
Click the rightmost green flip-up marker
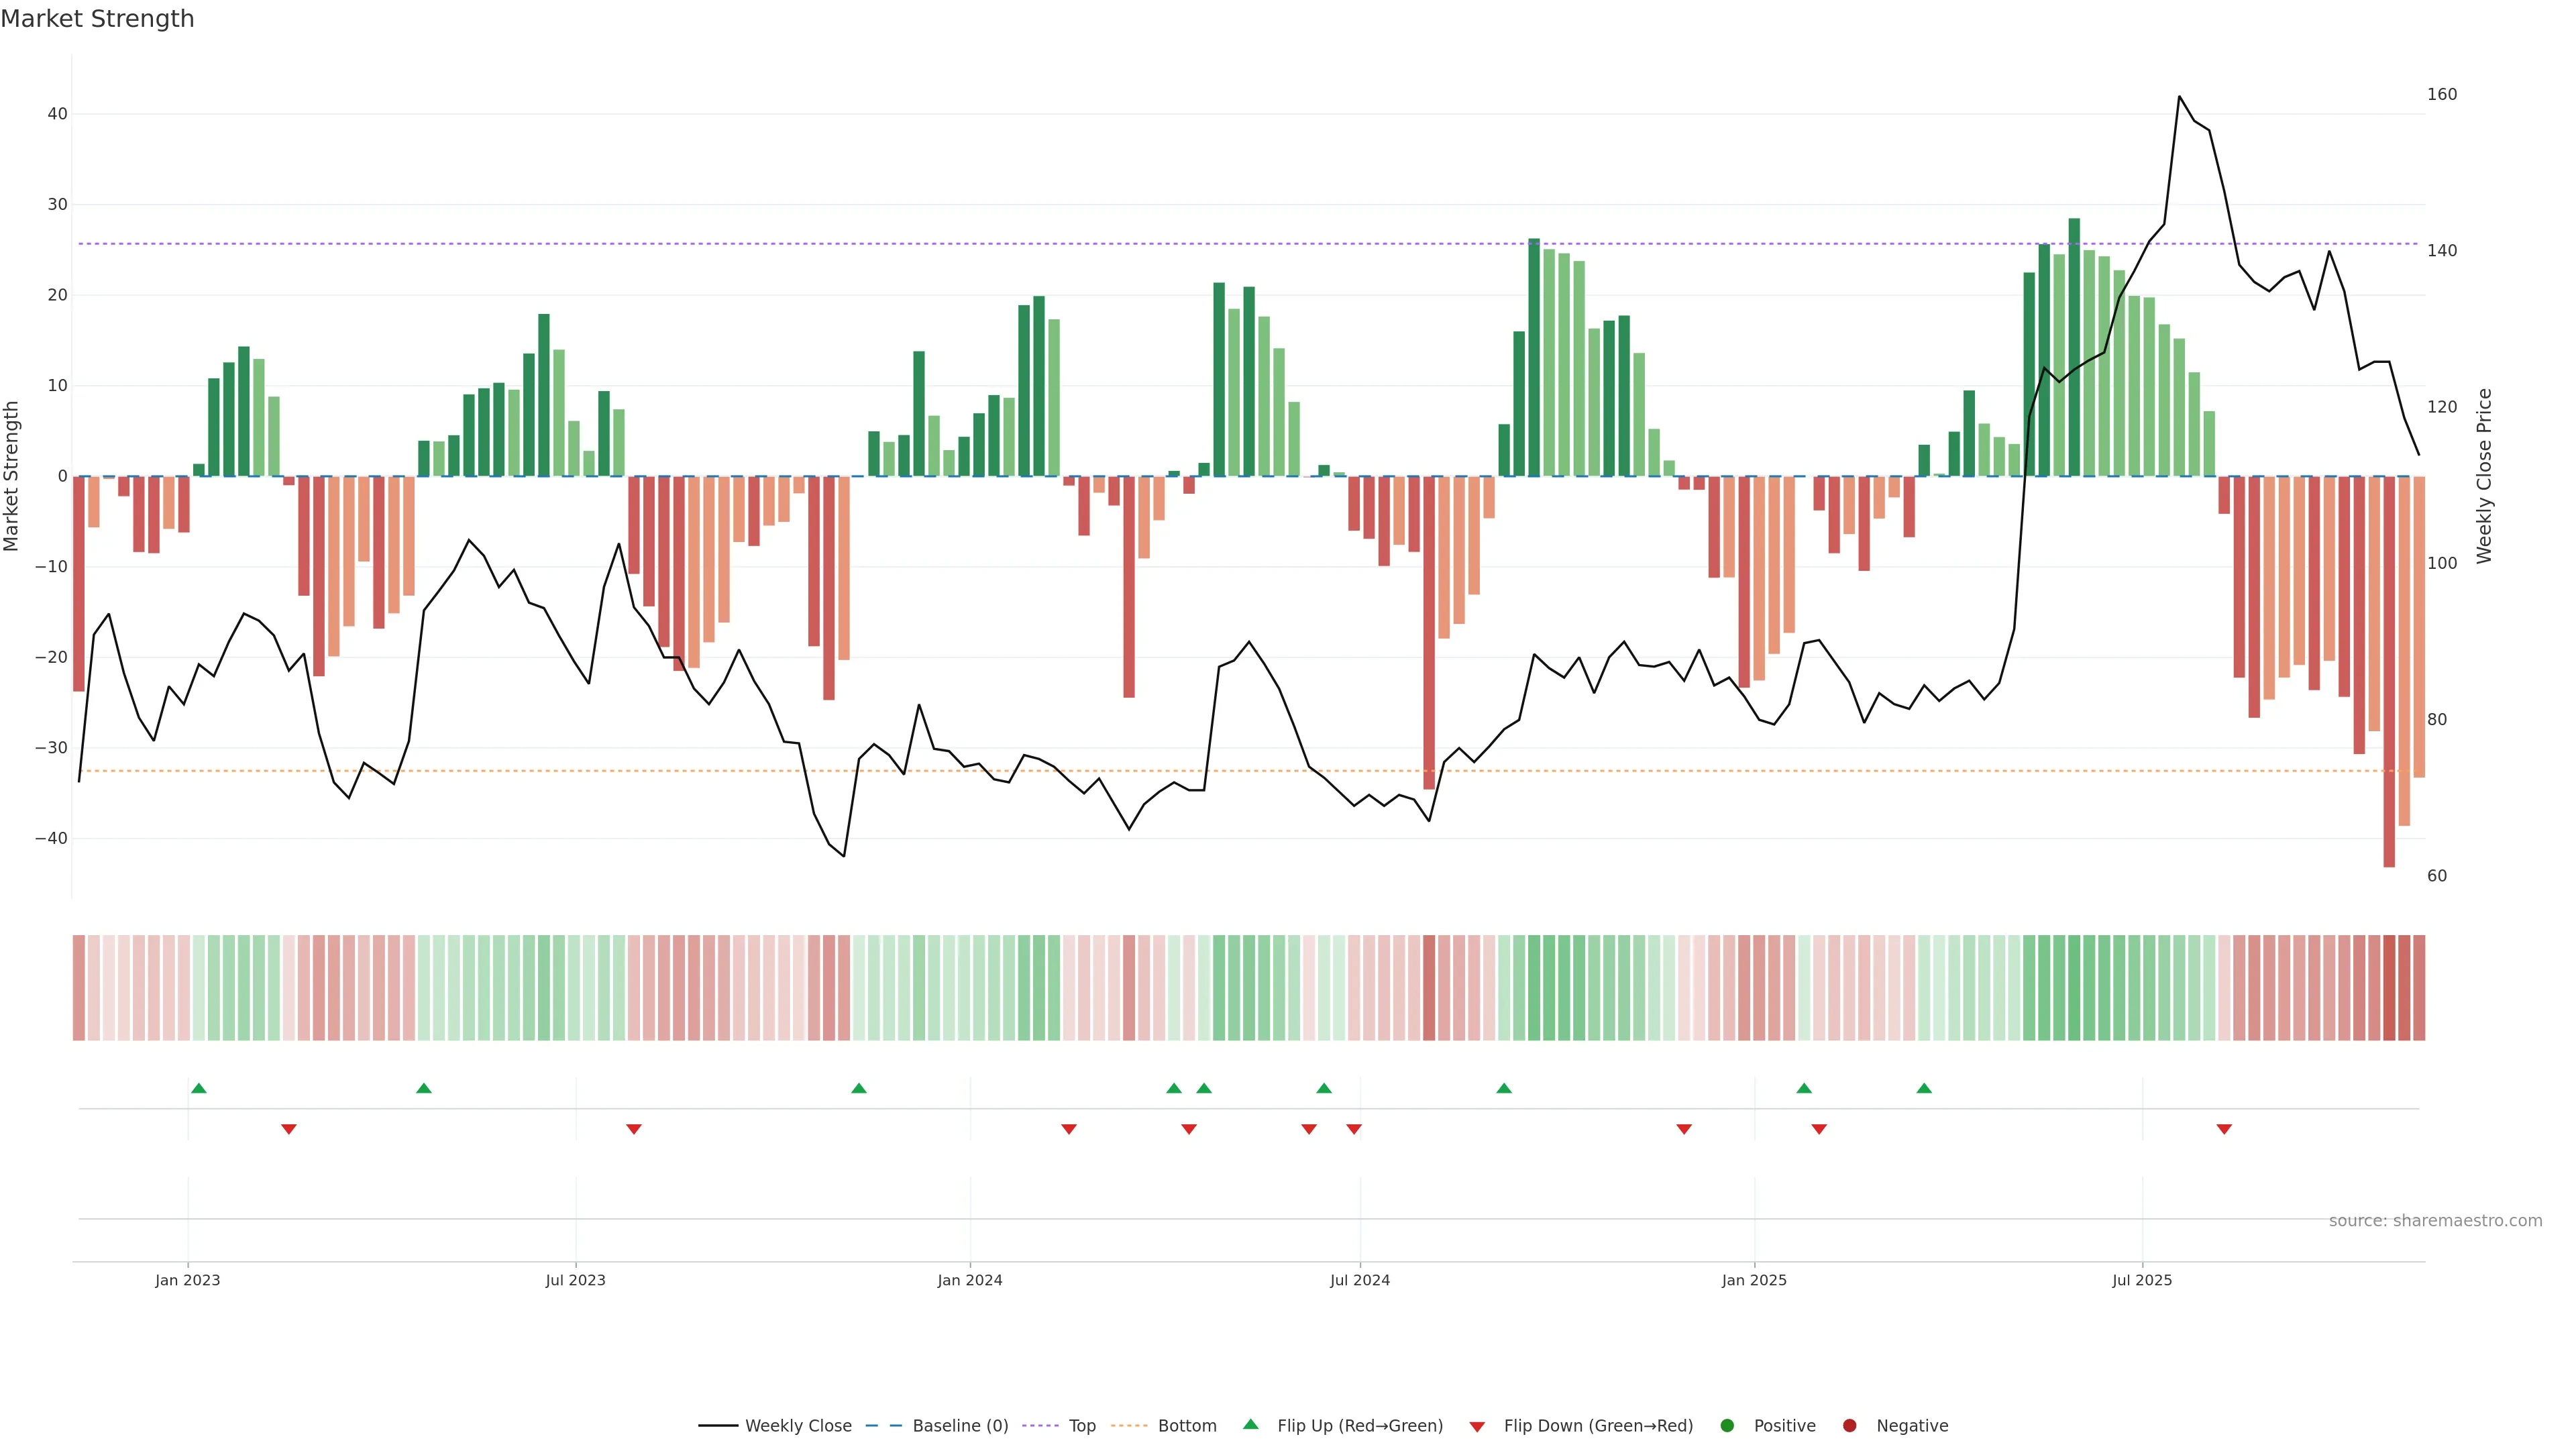[x=1924, y=1088]
